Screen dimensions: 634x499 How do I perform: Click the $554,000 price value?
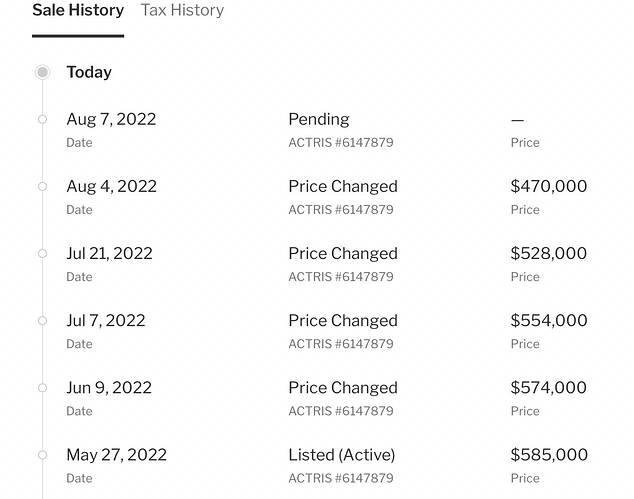[x=549, y=321]
